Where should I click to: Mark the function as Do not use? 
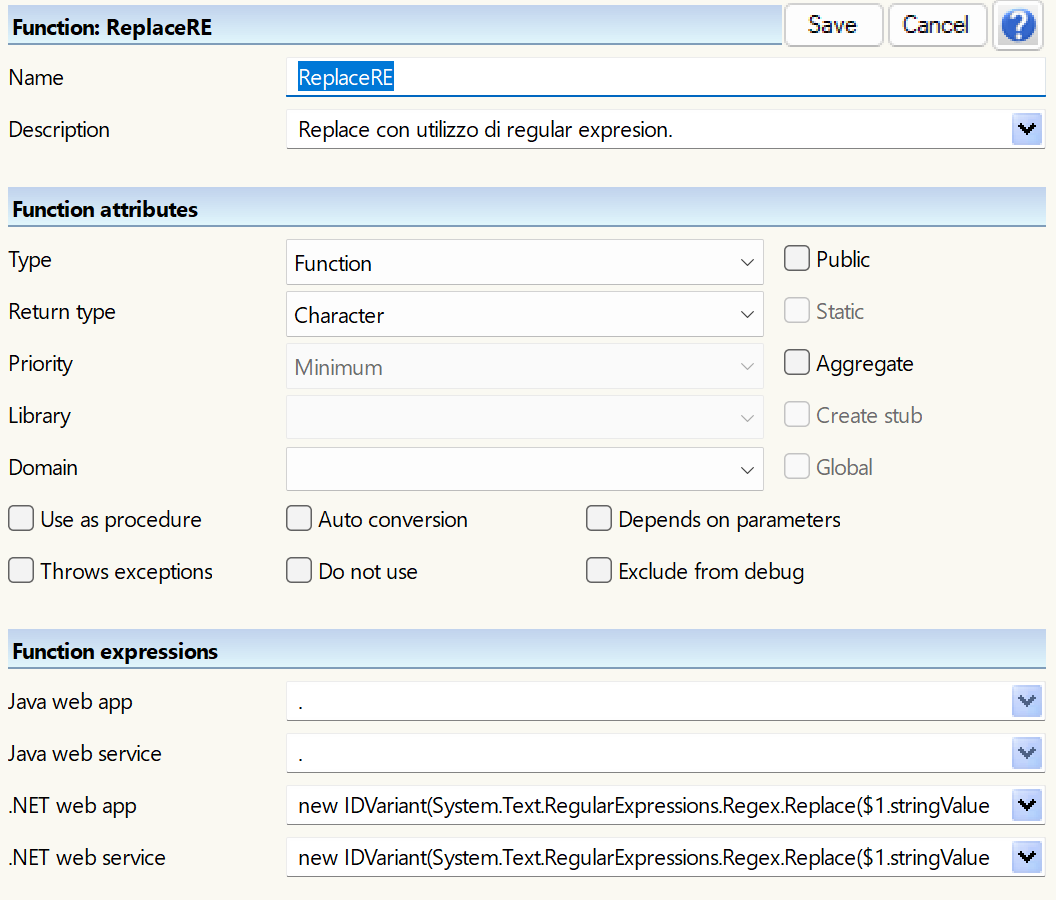coord(299,571)
